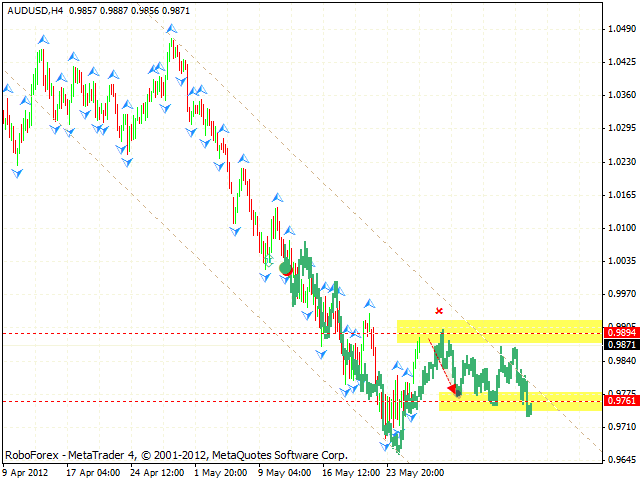The width and height of the screenshot is (640, 480).
Task: Click the black 0.9871 current price tag
Action: pos(622,344)
